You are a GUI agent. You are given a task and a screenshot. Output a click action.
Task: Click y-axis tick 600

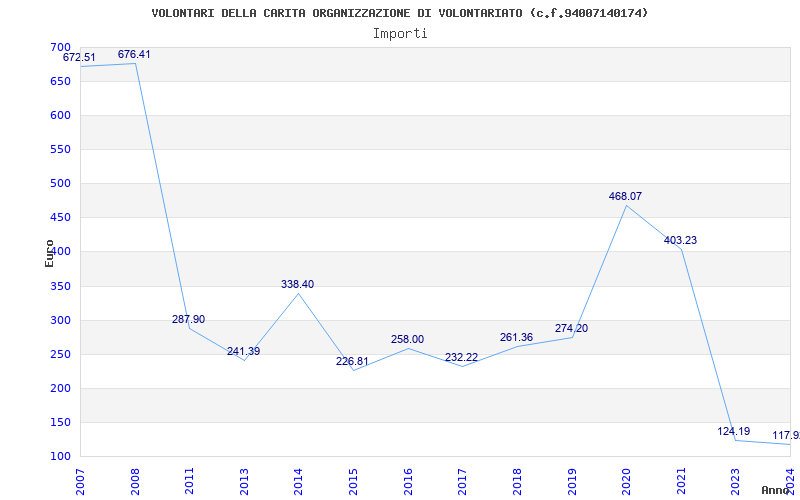point(60,115)
